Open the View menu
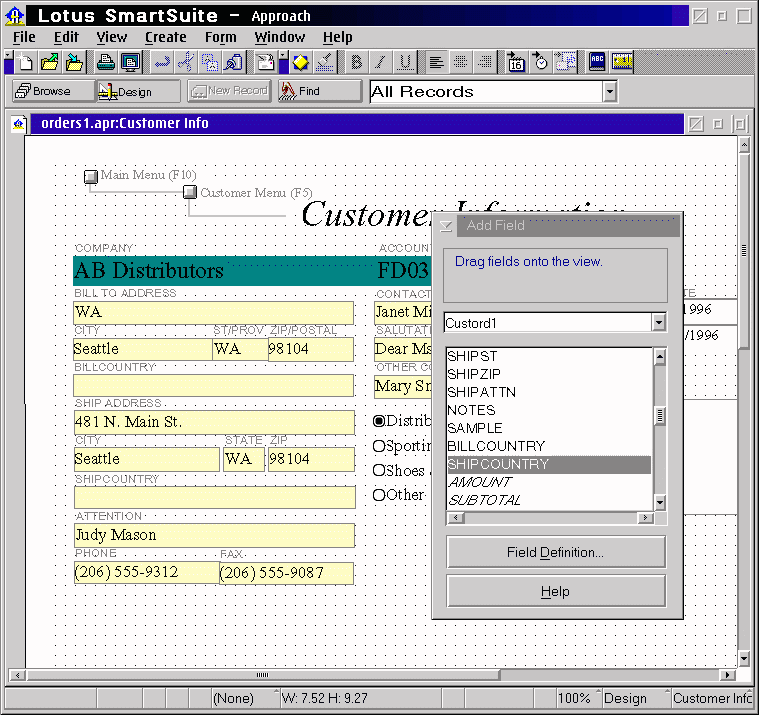The image size is (759, 715). (112, 37)
